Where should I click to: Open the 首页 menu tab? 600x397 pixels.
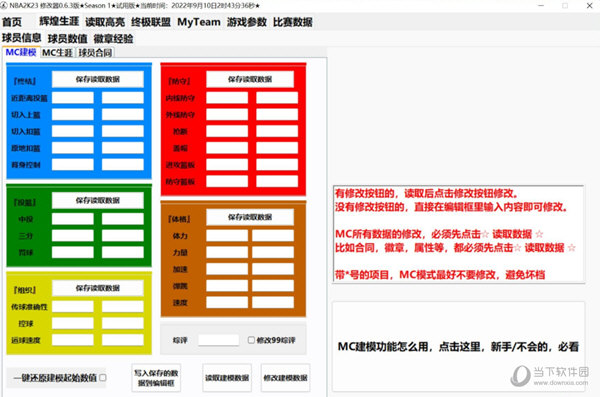click(x=12, y=22)
